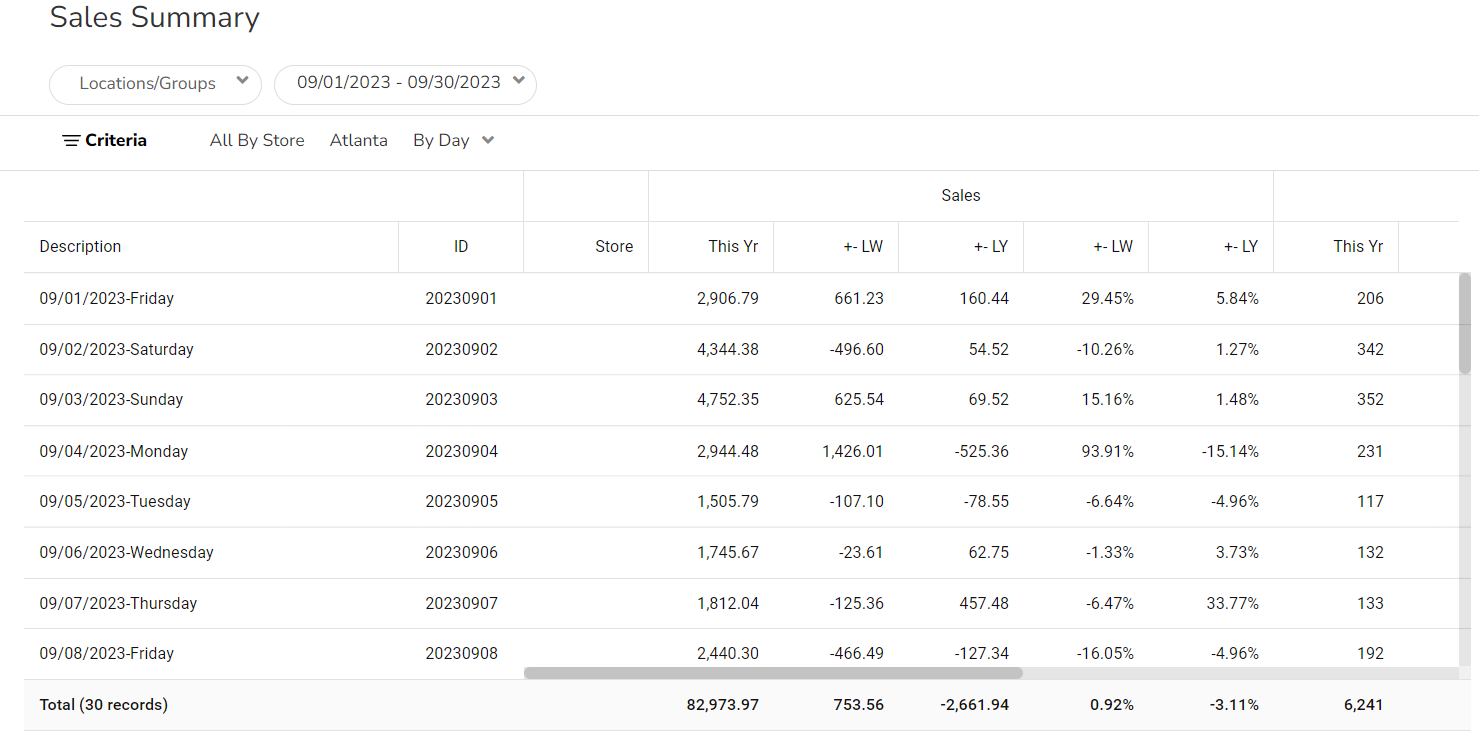Image resolution: width=1479 pixels, height=743 pixels.
Task: Click ID 20230906 cell
Action: point(461,553)
